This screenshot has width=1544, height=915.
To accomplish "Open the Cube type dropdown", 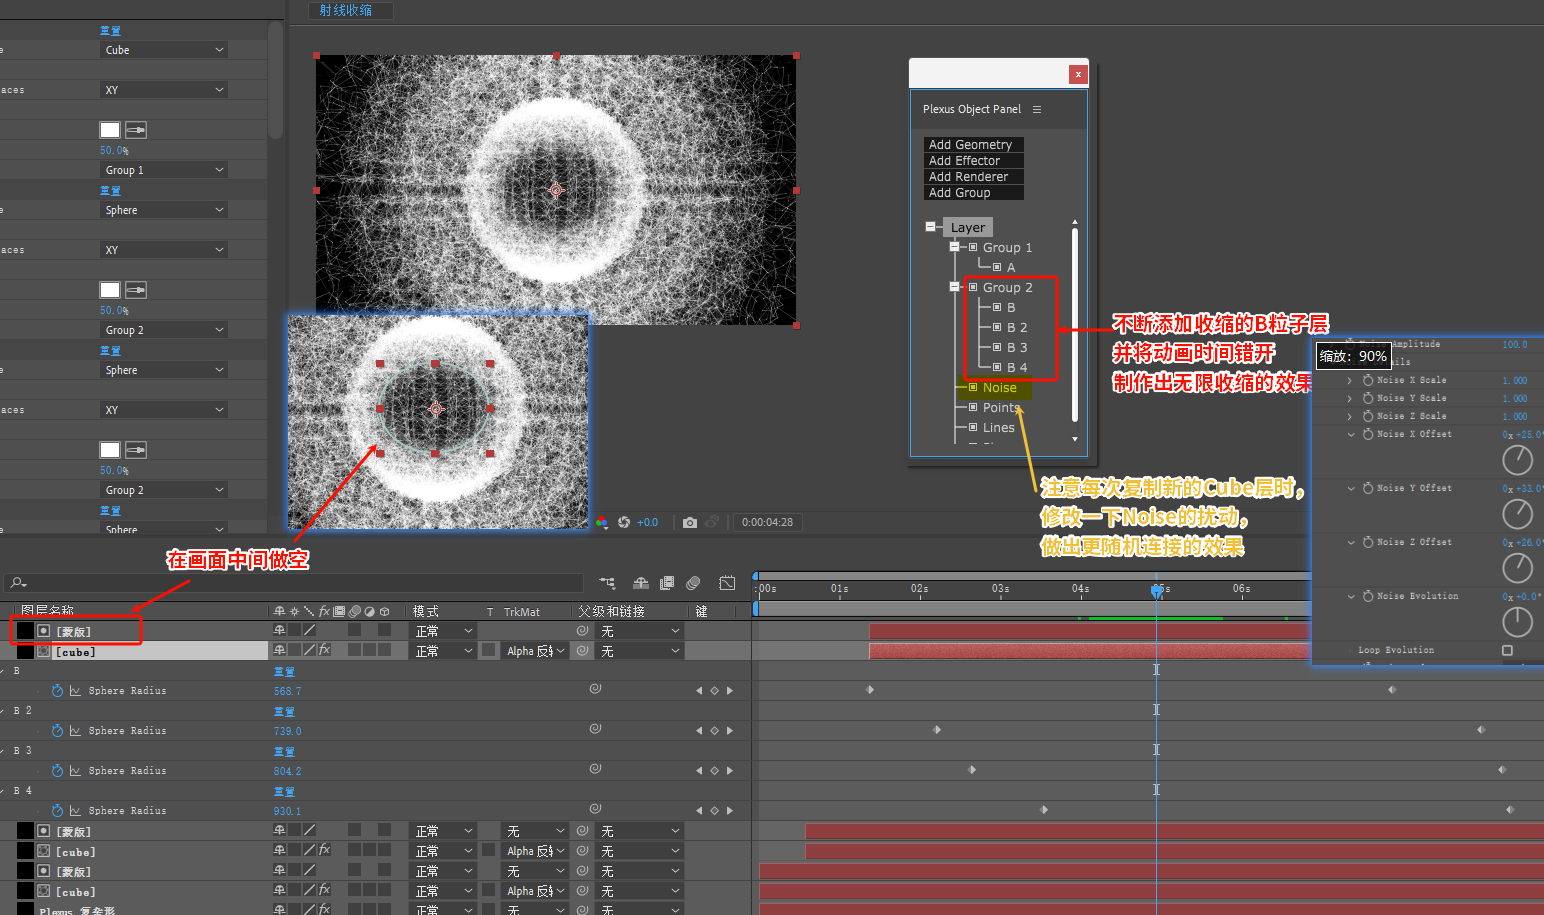I will pyautogui.click(x=165, y=50).
